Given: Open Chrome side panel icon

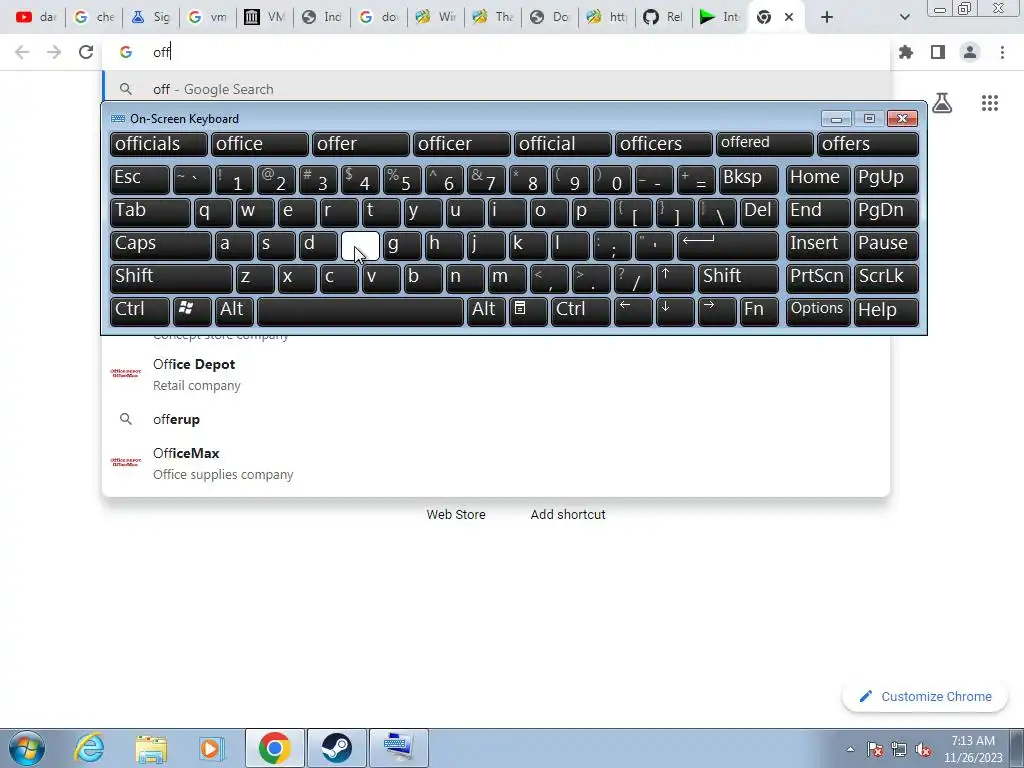Looking at the screenshot, I should pyautogui.click(x=938, y=52).
